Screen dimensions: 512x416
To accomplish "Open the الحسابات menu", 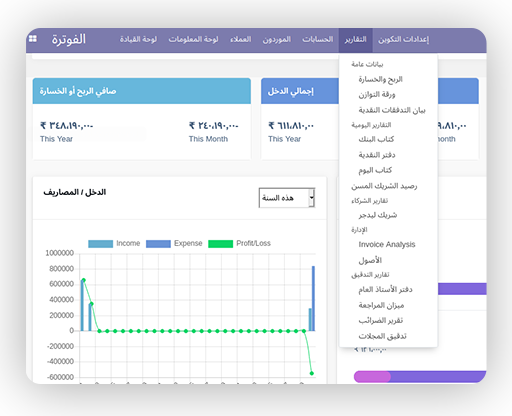I will 318,39.
